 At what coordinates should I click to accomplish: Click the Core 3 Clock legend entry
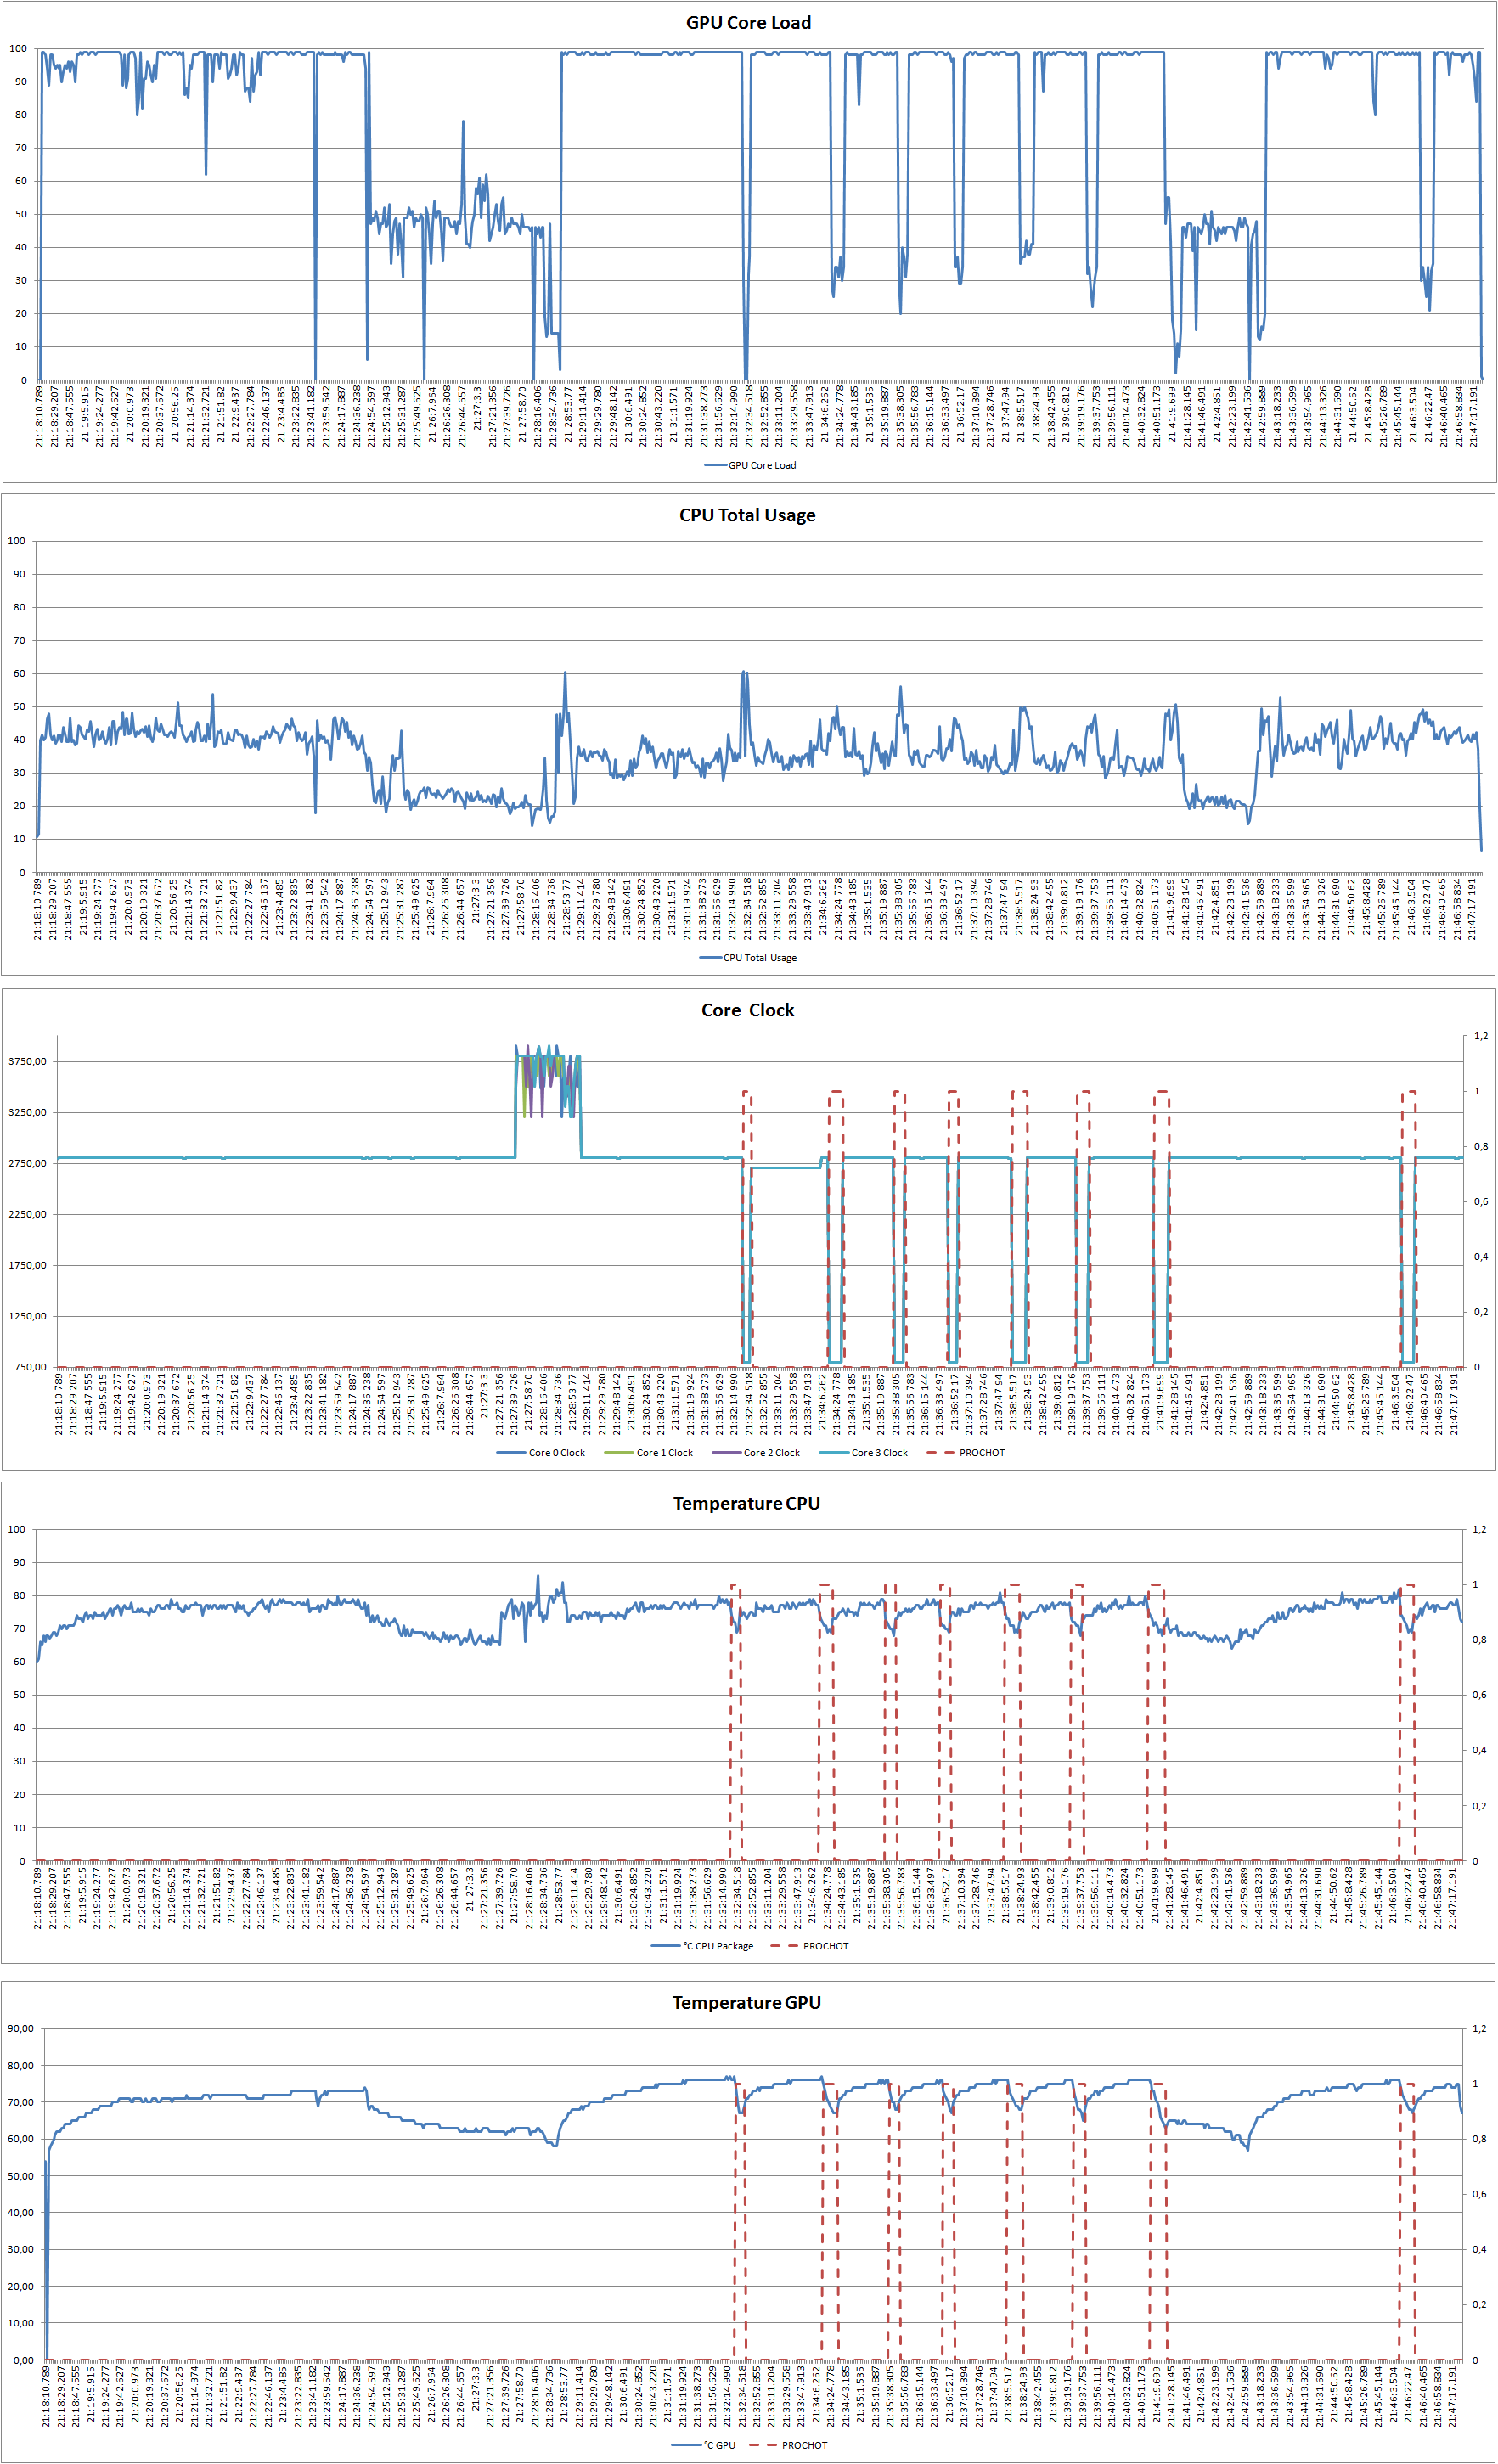(864, 1452)
